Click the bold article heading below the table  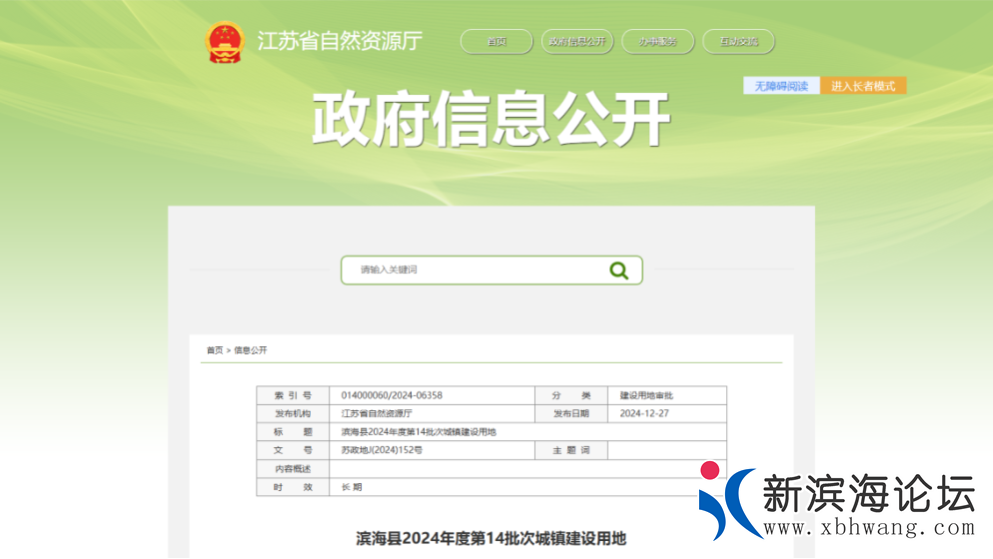coord(491,538)
